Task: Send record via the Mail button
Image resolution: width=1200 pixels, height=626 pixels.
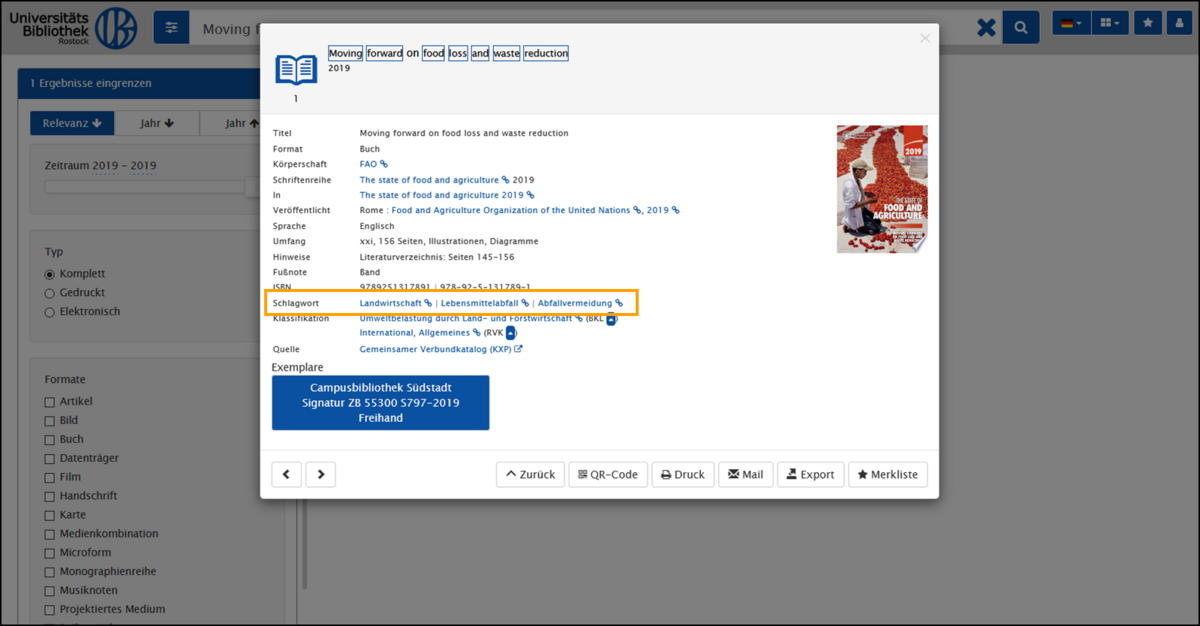Action: tap(746, 474)
